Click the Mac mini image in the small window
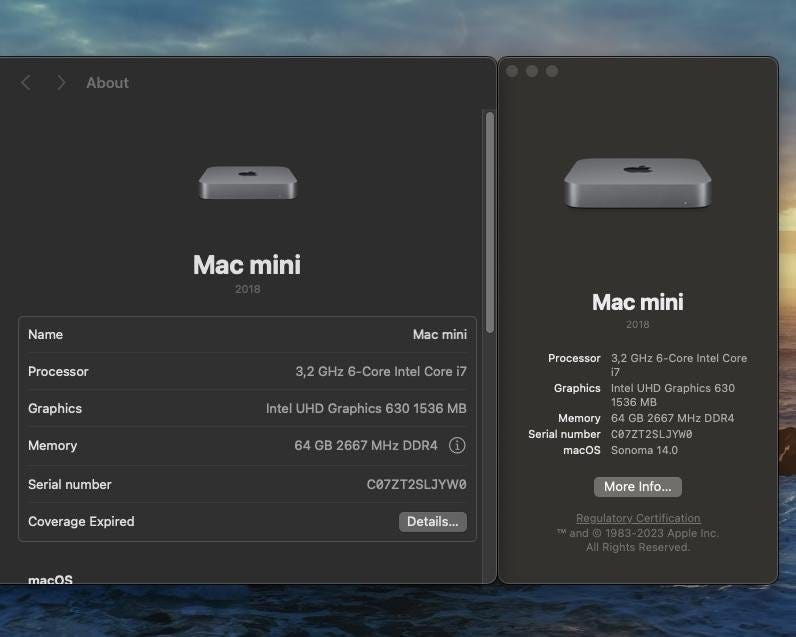 638,182
